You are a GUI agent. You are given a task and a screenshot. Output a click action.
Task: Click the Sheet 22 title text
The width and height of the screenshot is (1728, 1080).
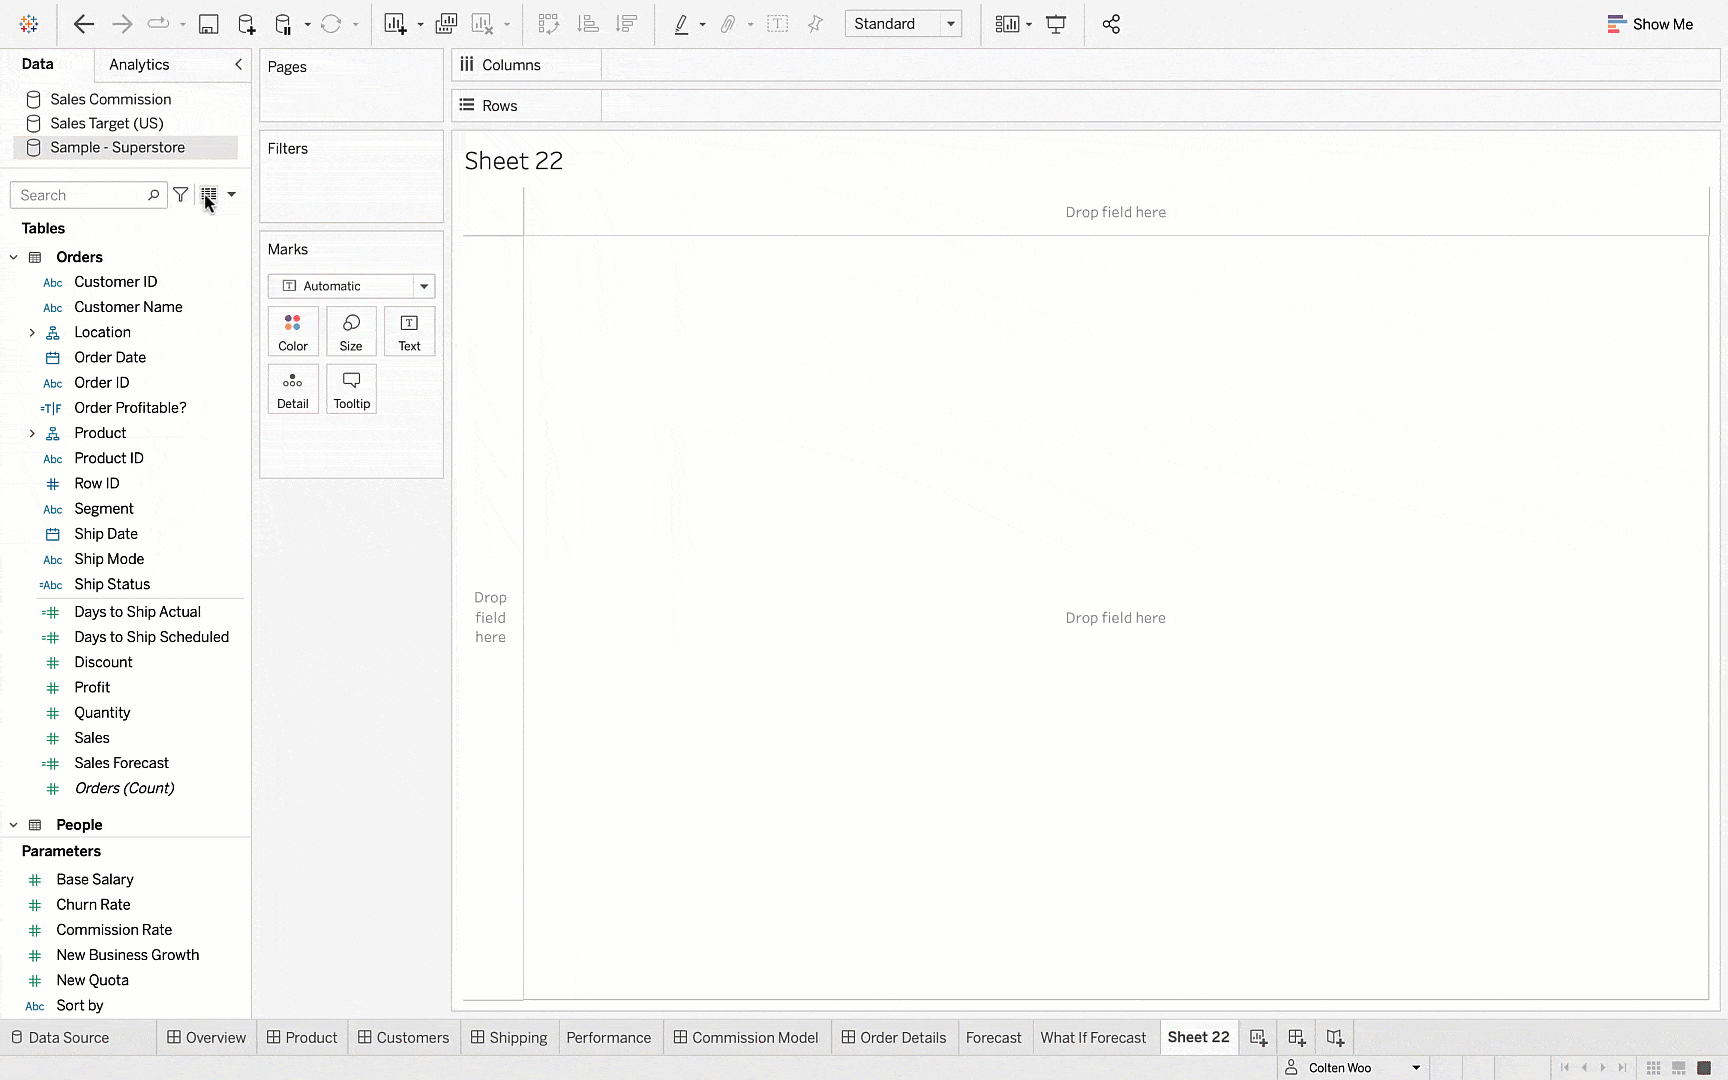[514, 161]
